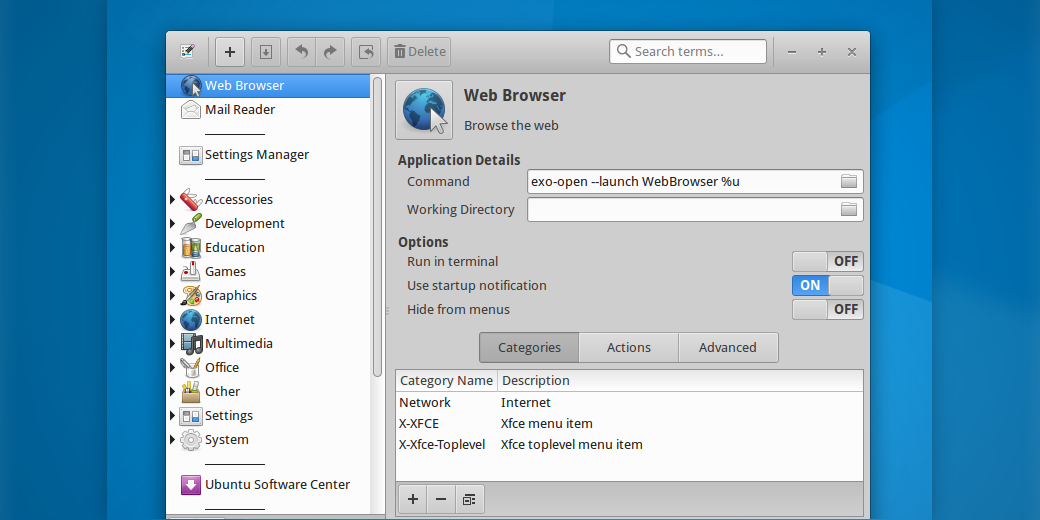Edit the Web Browser launcher name
1040x520 pixels.
(515, 96)
